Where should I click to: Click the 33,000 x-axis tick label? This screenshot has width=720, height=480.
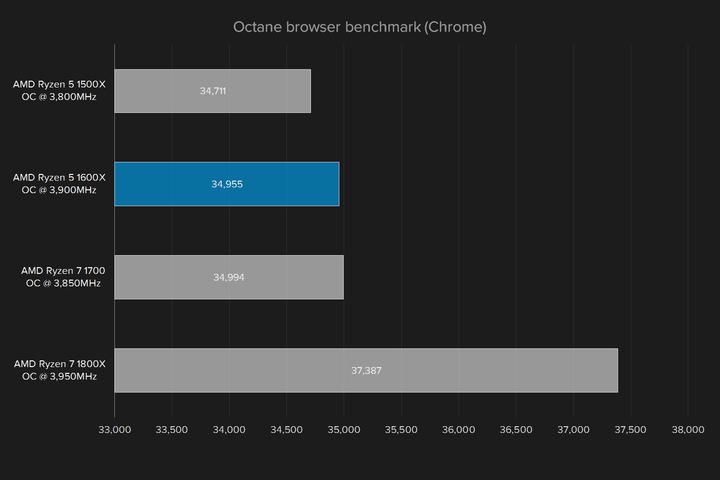pos(114,431)
